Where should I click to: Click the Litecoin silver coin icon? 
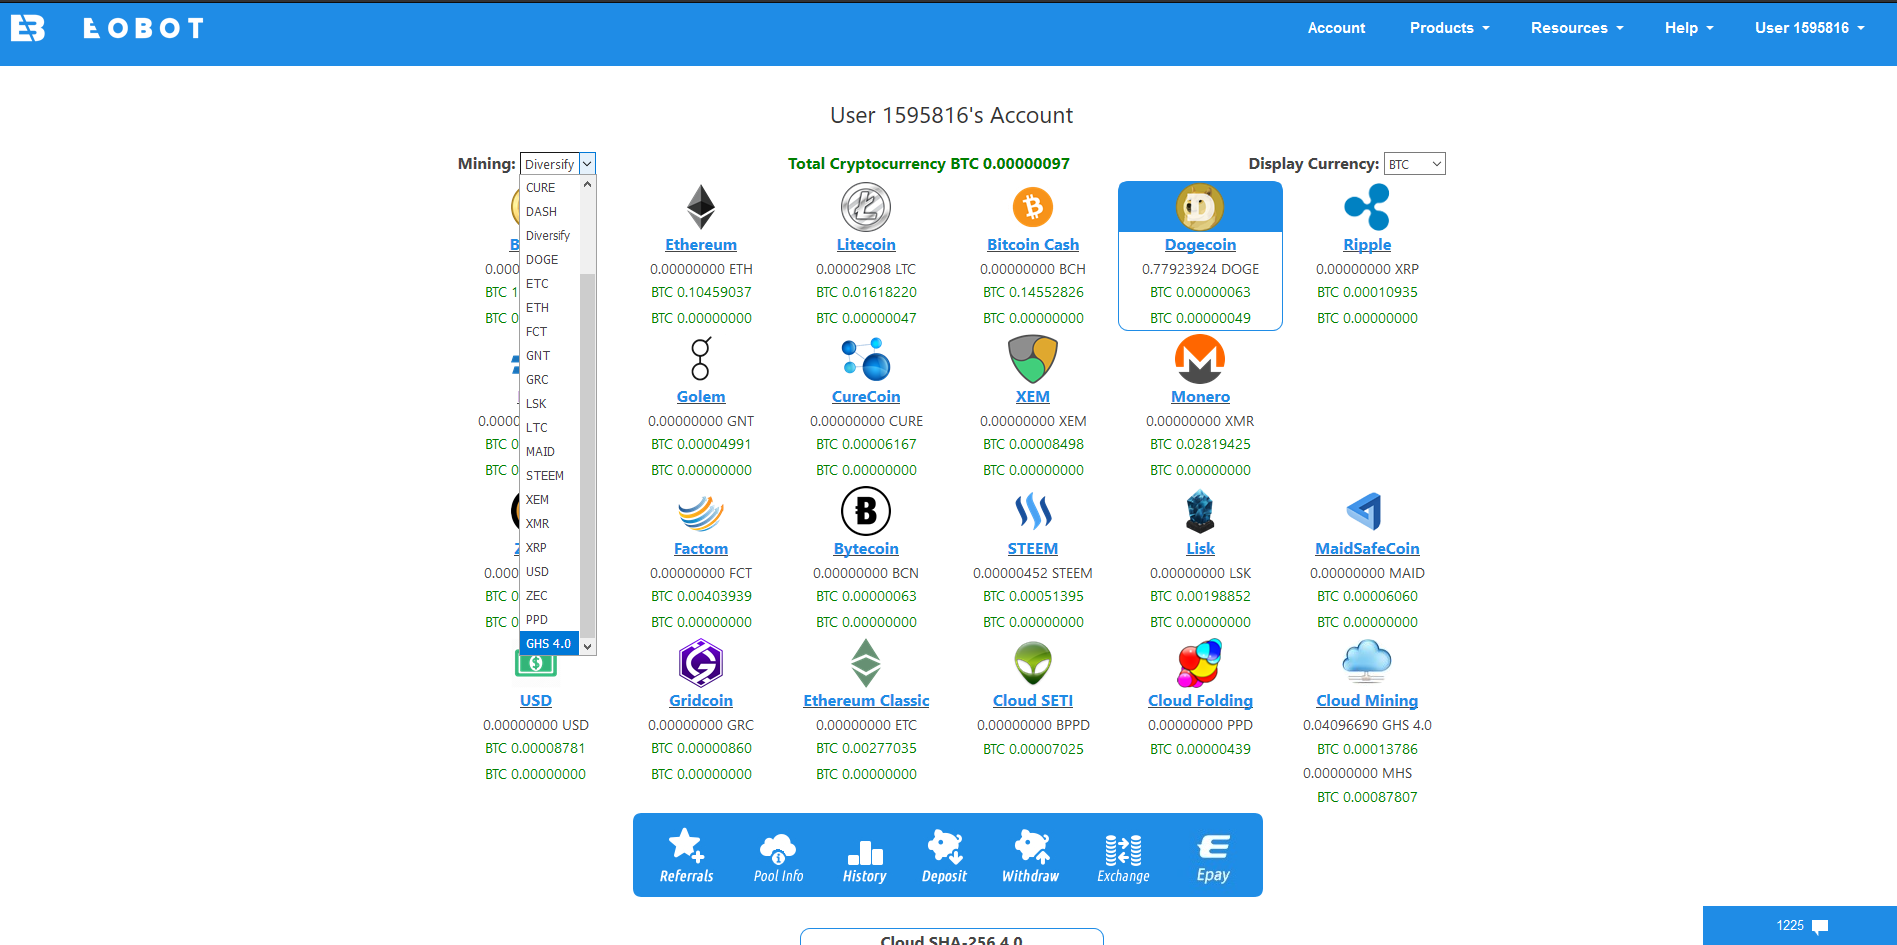pos(866,207)
